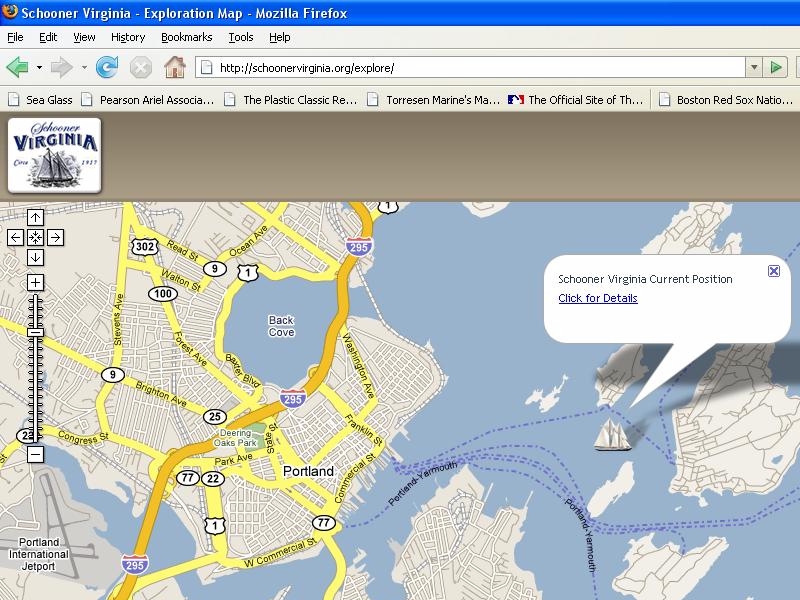The width and height of the screenshot is (800, 600).
Task: Click the route 302 shield on map
Action: coord(145,247)
